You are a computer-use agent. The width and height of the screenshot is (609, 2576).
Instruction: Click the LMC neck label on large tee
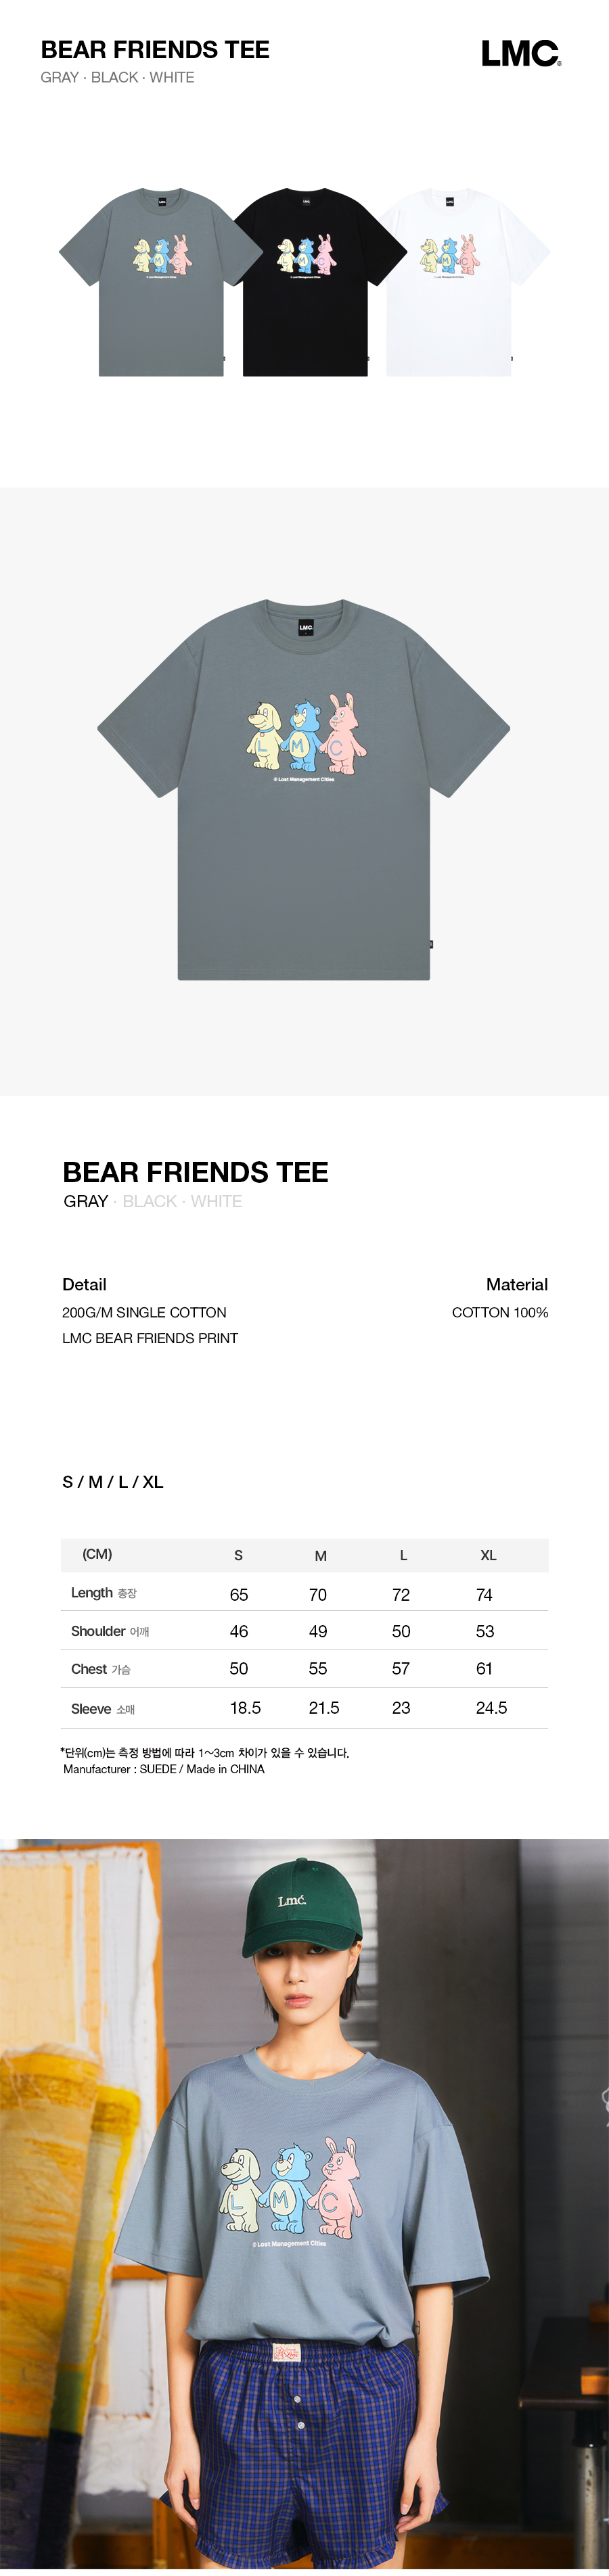click(306, 627)
